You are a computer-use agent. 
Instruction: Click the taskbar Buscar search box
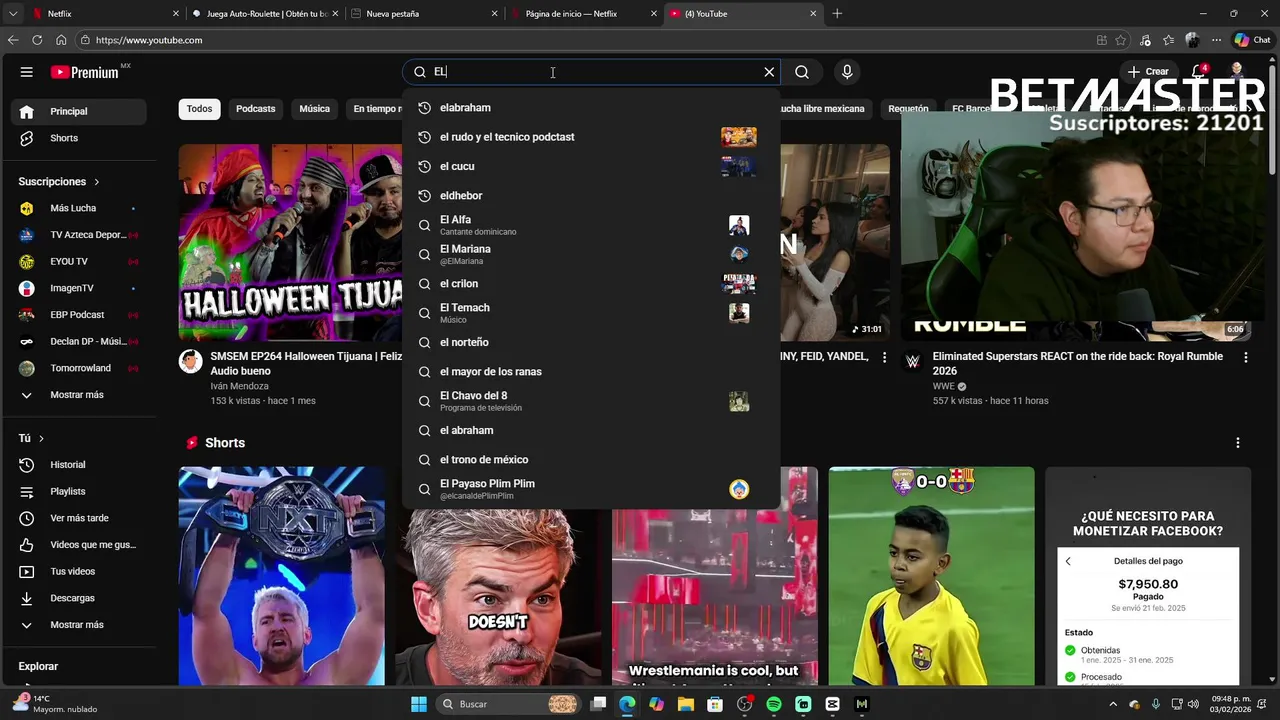click(510, 704)
